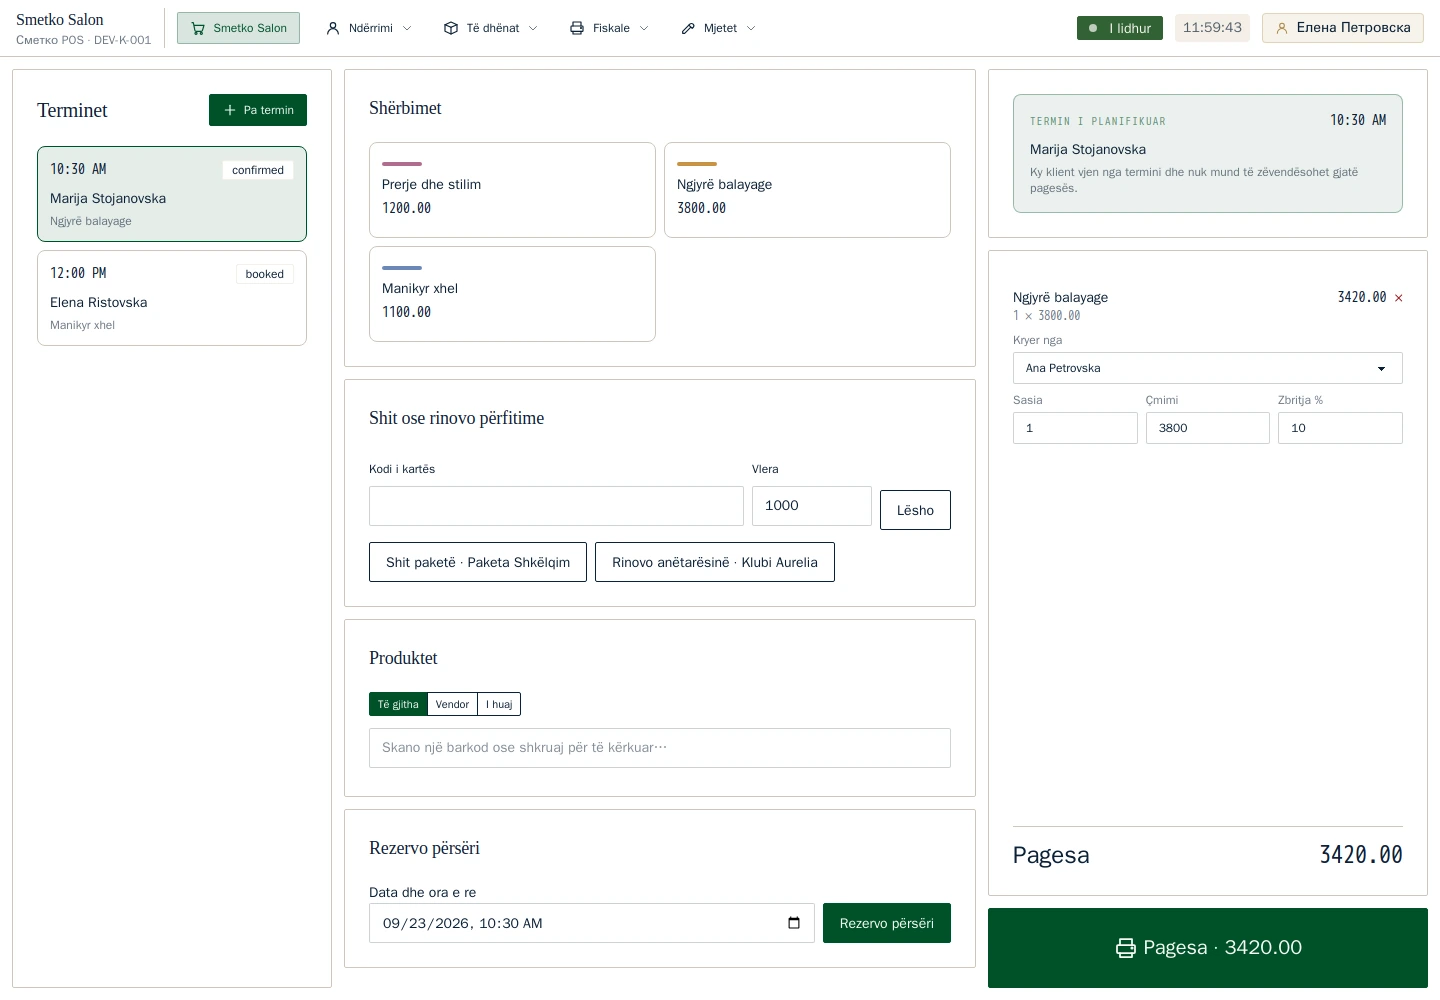Click the cart icon in Smetko Salon button

pos(198,28)
